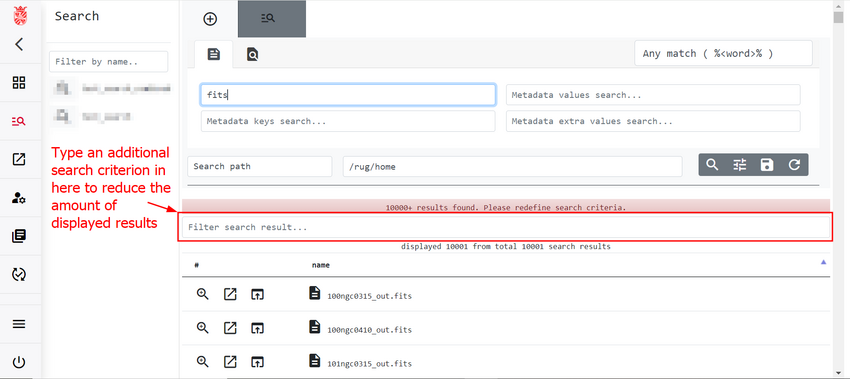Zoom into details of 100ngc0315_out.fits

pos(203,294)
